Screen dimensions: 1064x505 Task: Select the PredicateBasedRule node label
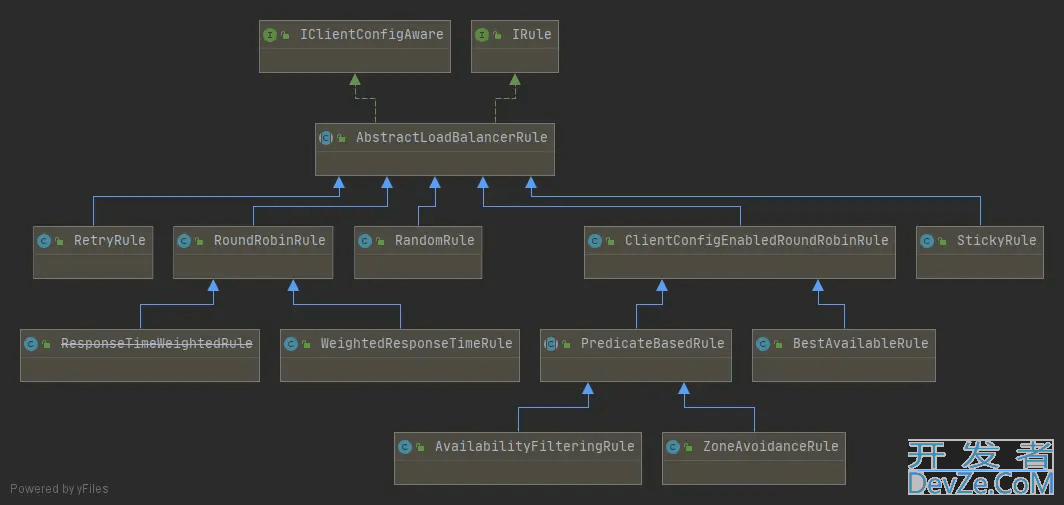pyautogui.click(x=653, y=343)
